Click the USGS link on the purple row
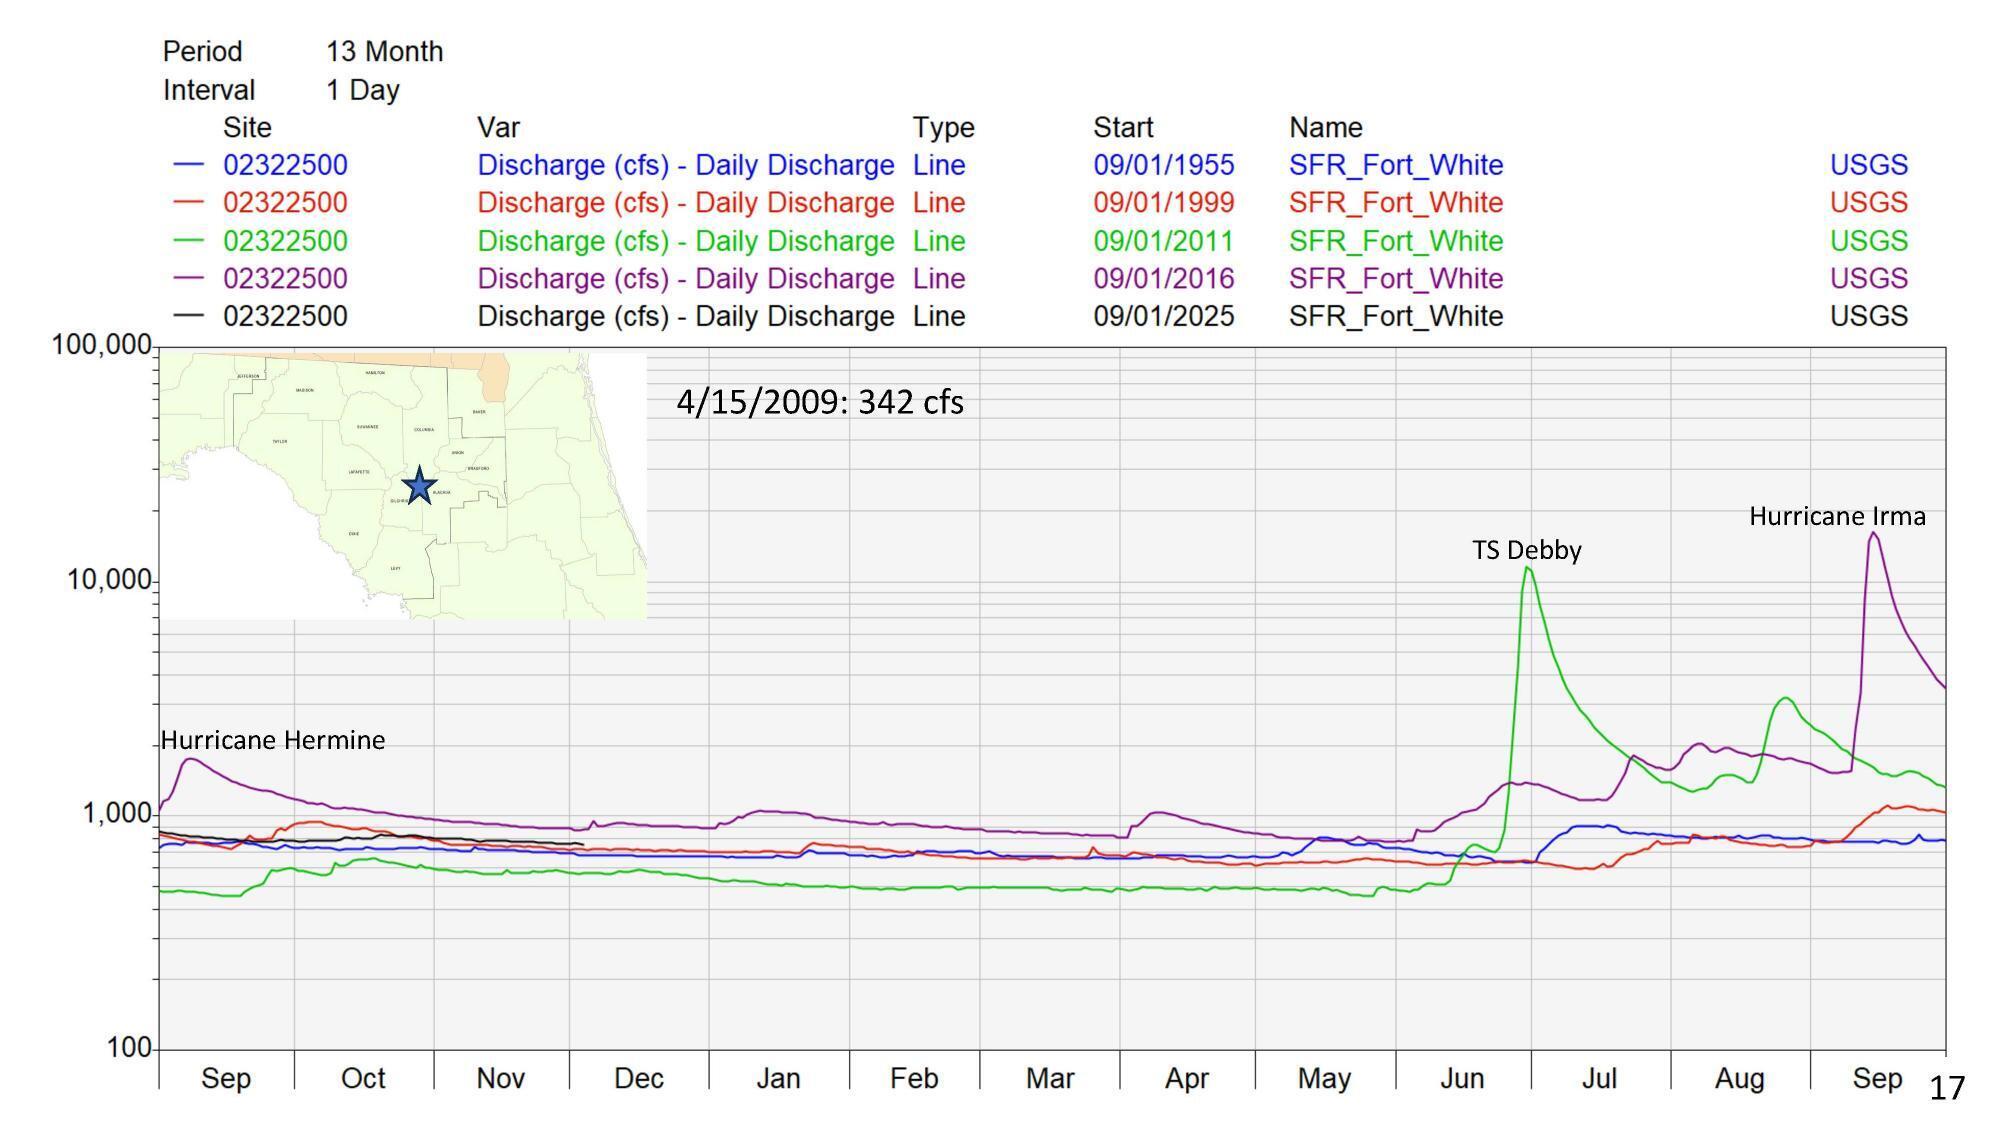This screenshot has width=2000, height=1125. click(1868, 279)
